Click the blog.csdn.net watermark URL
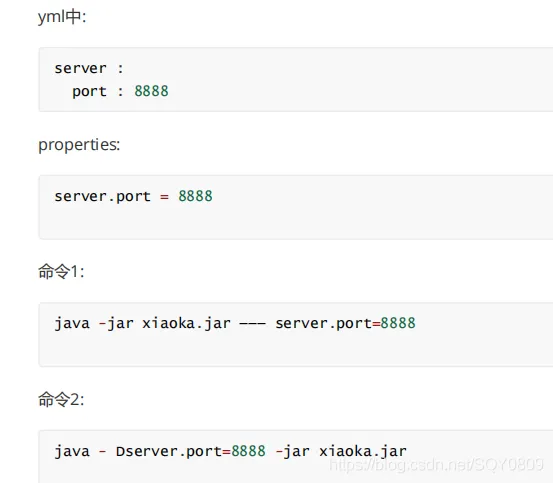 point(436,464)
